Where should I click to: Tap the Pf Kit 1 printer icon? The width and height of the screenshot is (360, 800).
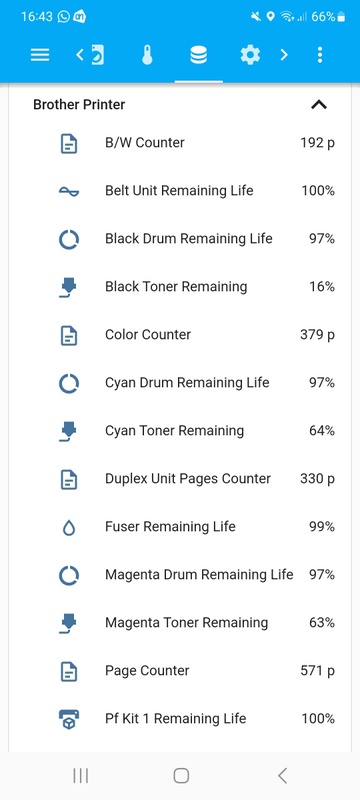pyautogui.click(x=69, y=719)
